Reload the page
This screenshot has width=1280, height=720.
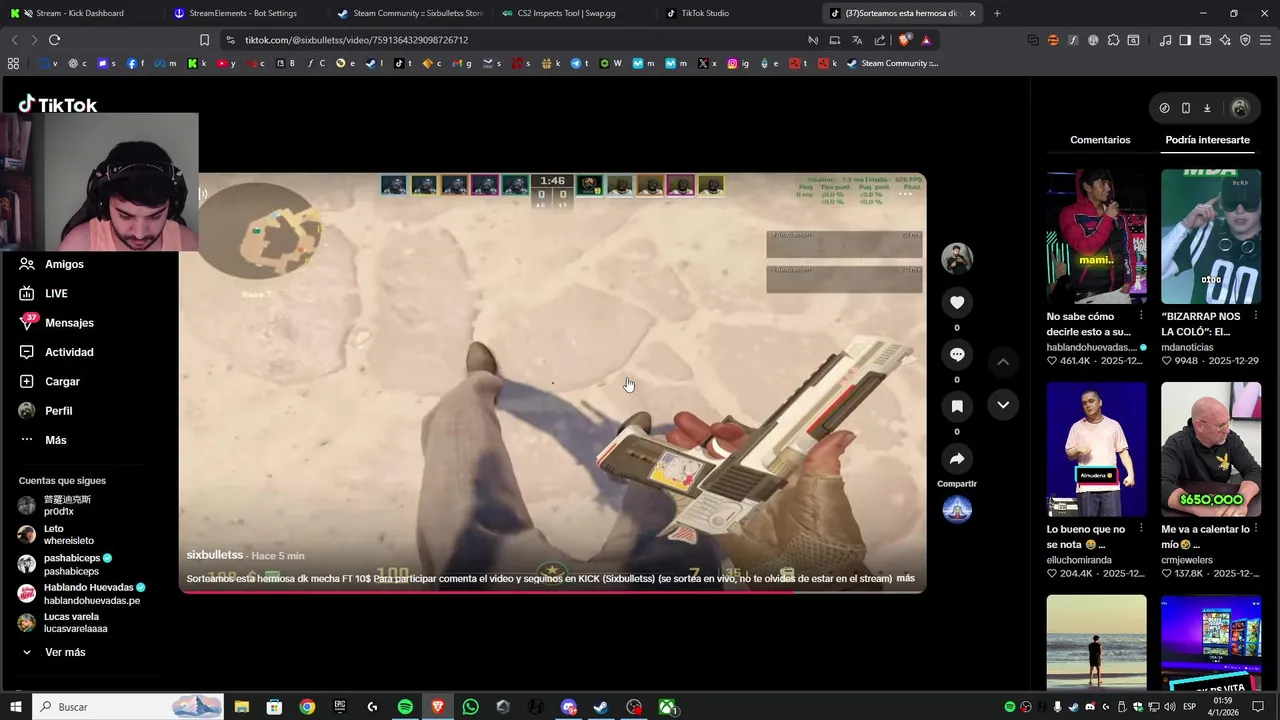(x=54, y=40)
